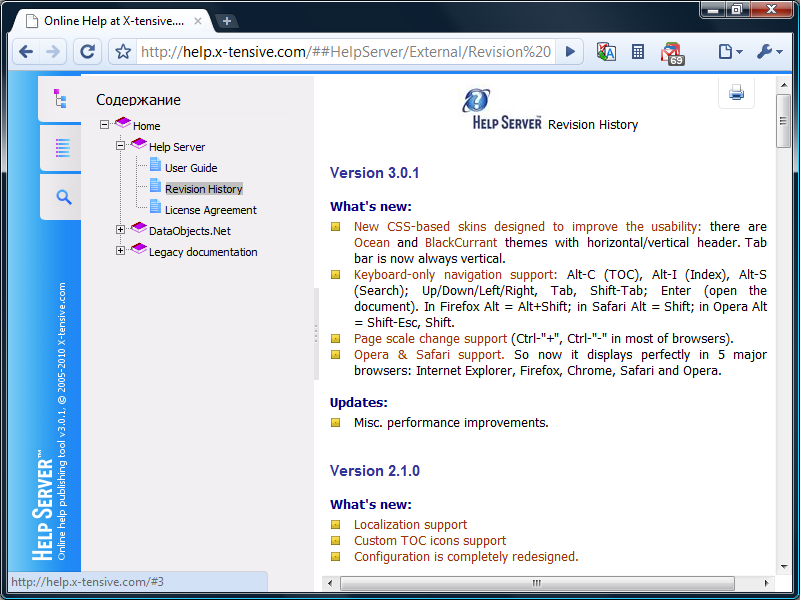Click 'Configuration is completely redesigned.' text
The height and width of the screenshot is (600, 800).
(x=466, y=556)
